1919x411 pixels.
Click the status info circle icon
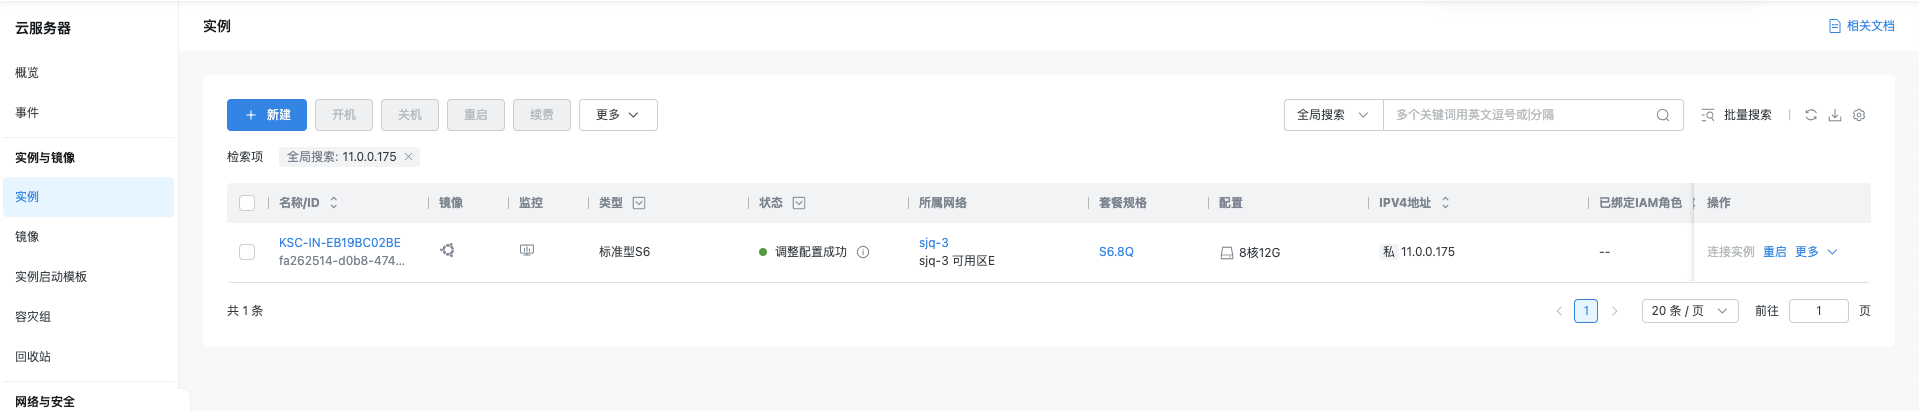(x=863, y=252)
